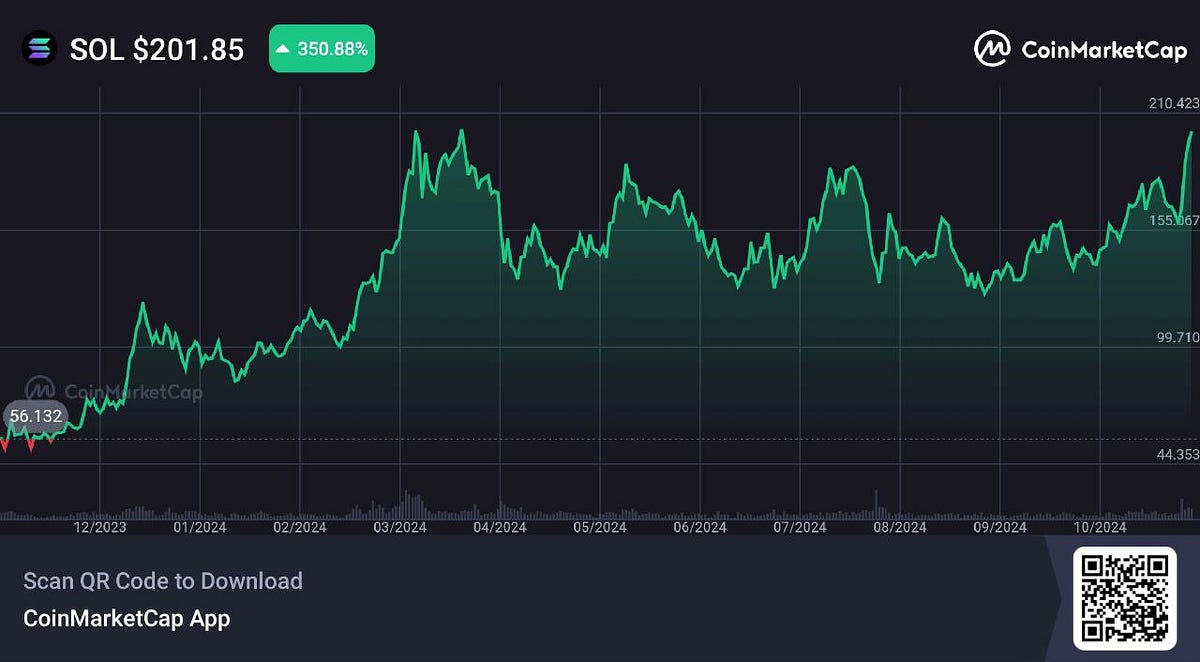Click the 10/2024 date label
The image size is (1200, 662).
[x=1099, y=527]
